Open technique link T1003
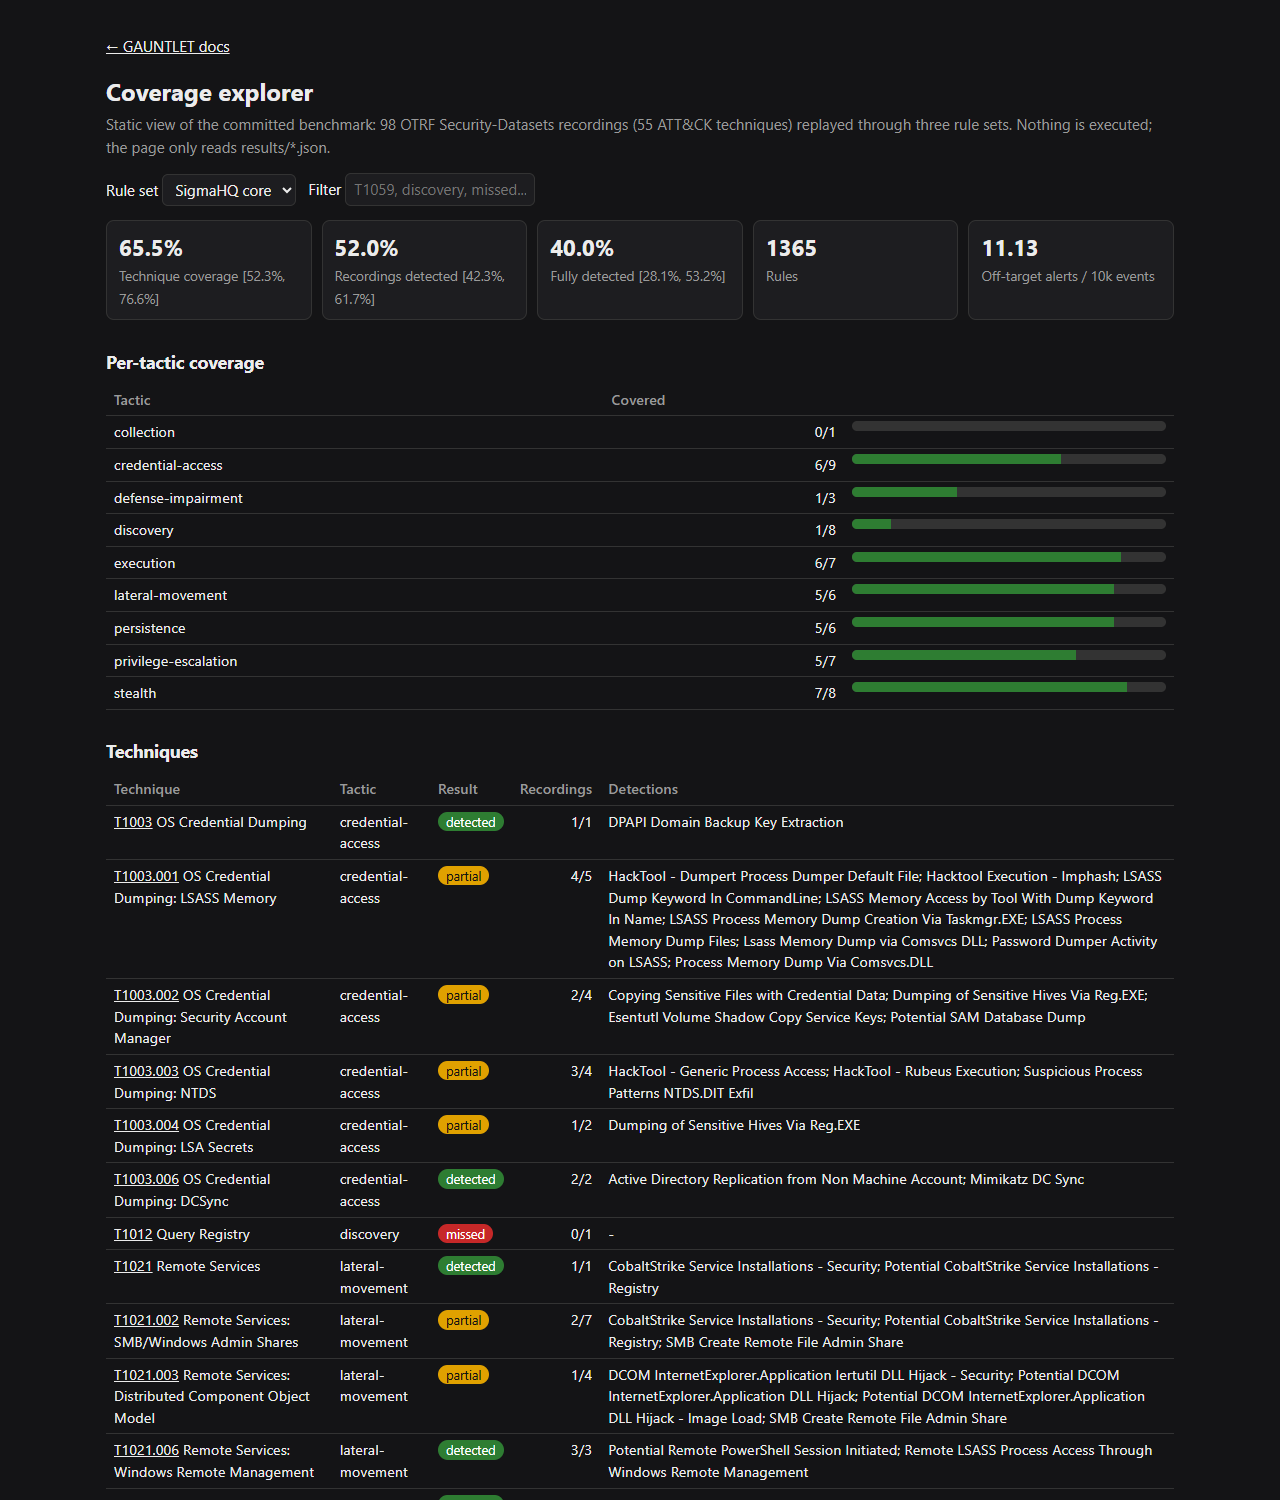Screen dimensions: 1280x1500 point(133,822)
